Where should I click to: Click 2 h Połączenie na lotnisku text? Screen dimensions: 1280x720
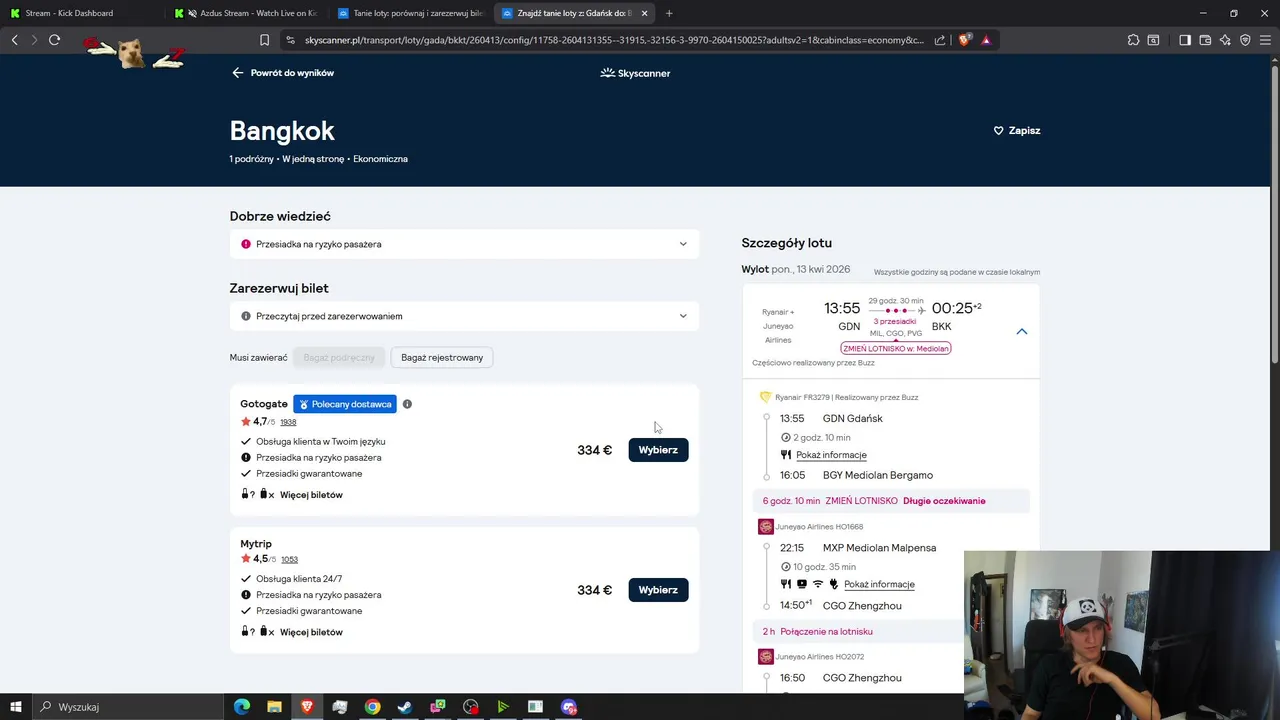tap(817, 632)
